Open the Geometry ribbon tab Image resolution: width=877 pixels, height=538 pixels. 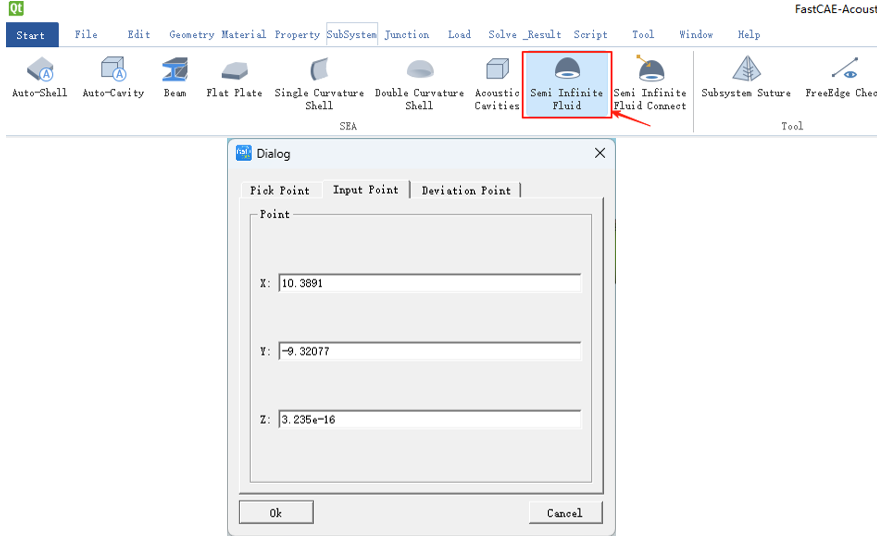point(192,35)
